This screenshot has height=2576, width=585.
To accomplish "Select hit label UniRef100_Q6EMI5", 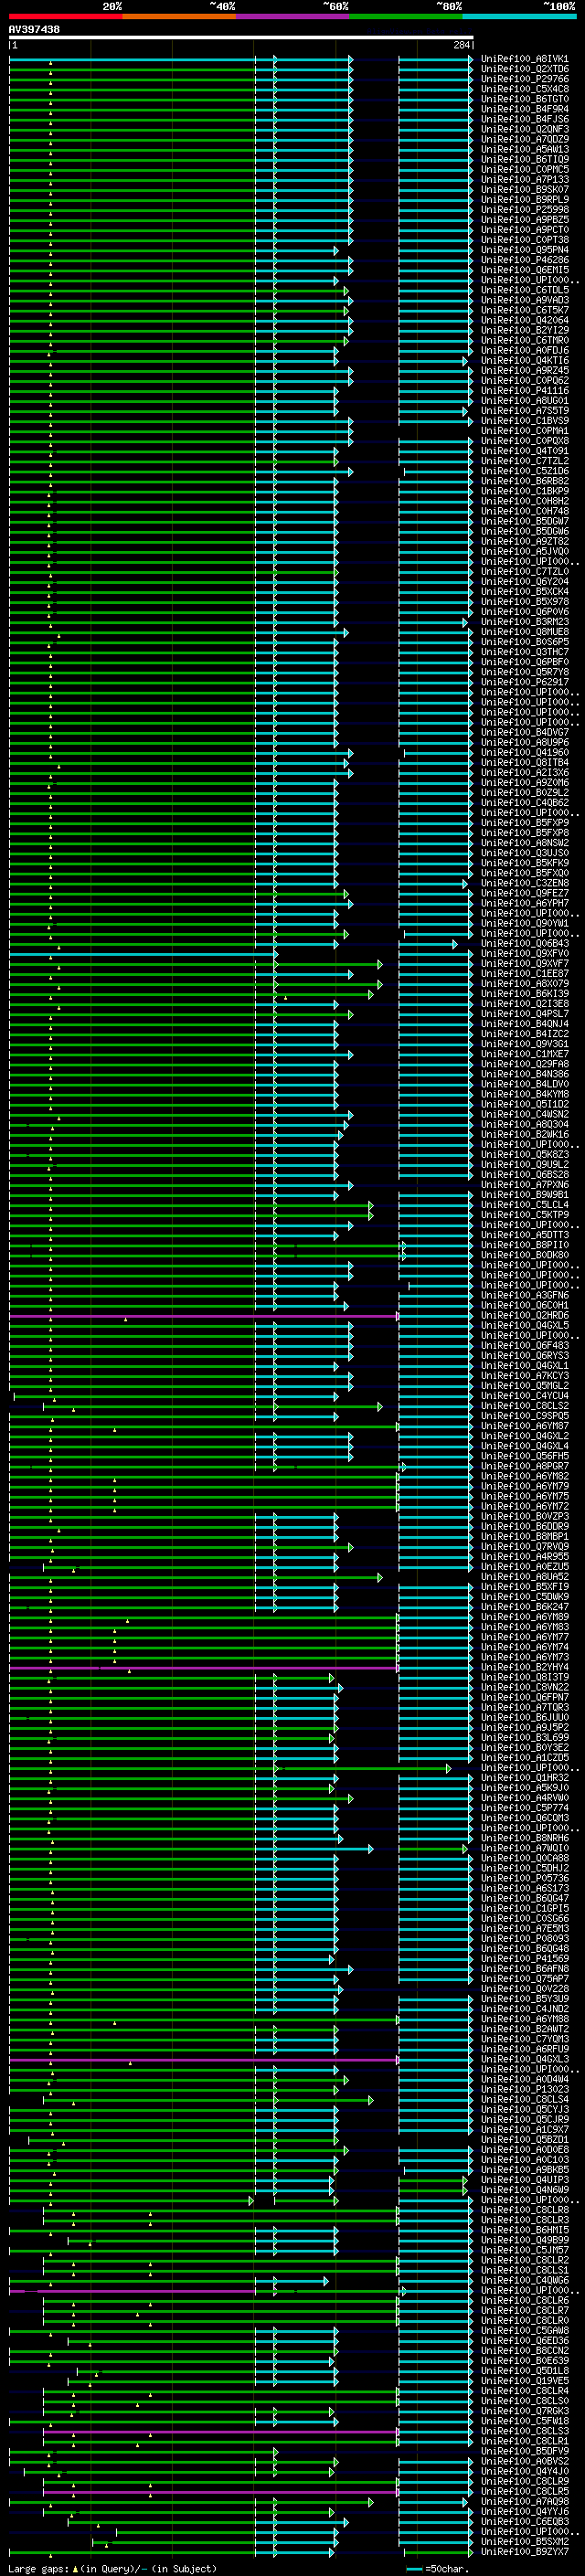I will (x=525, y=270).
